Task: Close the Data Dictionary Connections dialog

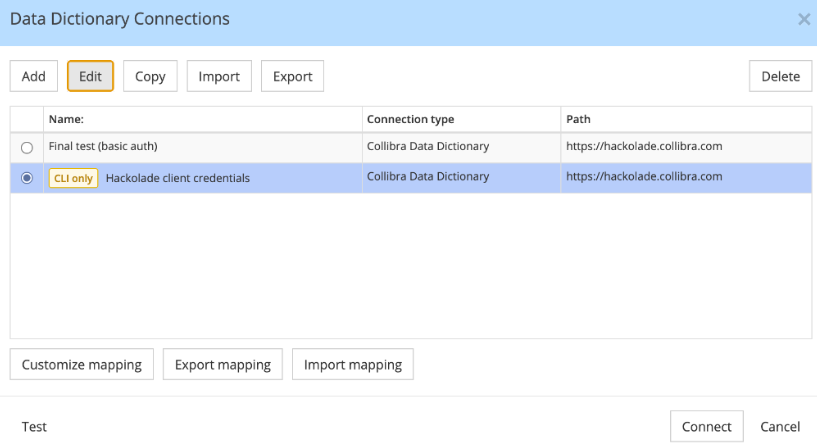Action: click(803, 19)
